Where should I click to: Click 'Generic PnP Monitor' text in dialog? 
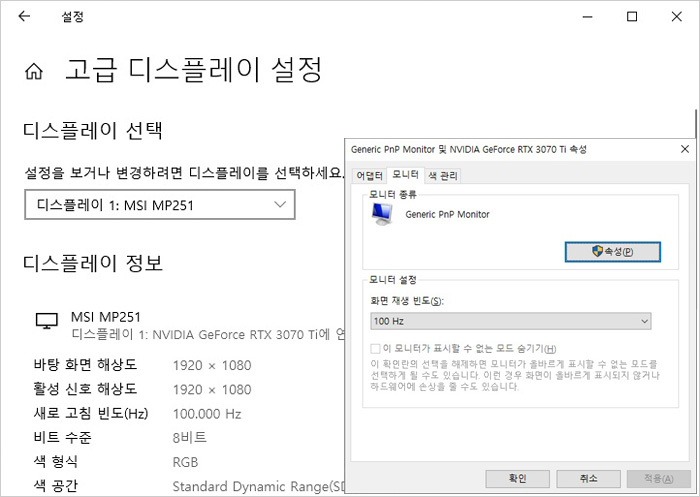447,214
